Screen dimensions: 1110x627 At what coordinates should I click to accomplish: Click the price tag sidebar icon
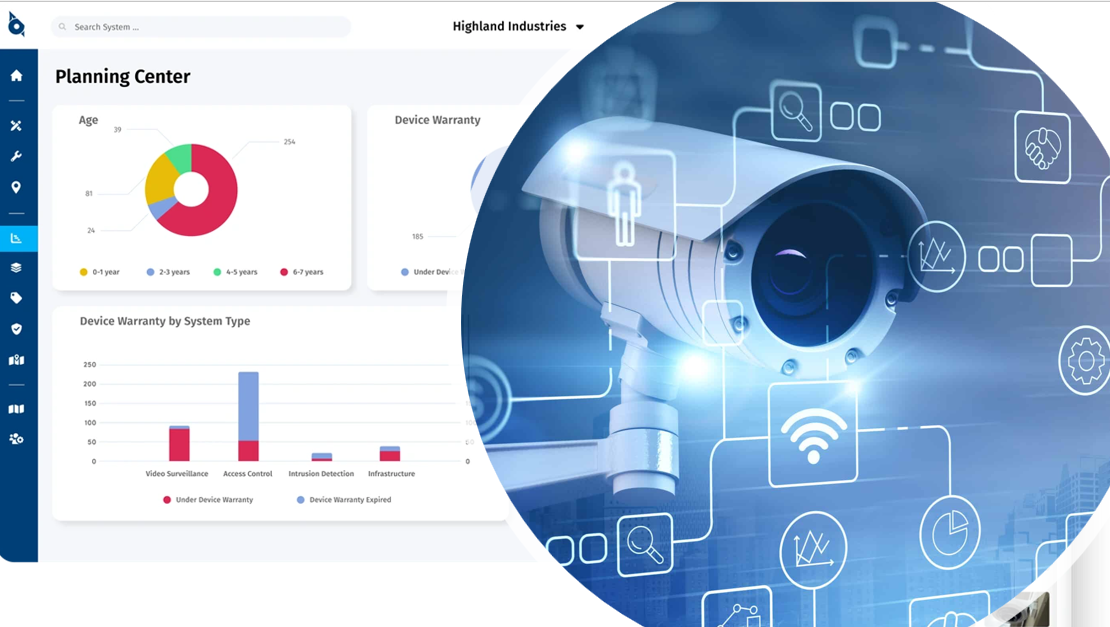point(16,298)
